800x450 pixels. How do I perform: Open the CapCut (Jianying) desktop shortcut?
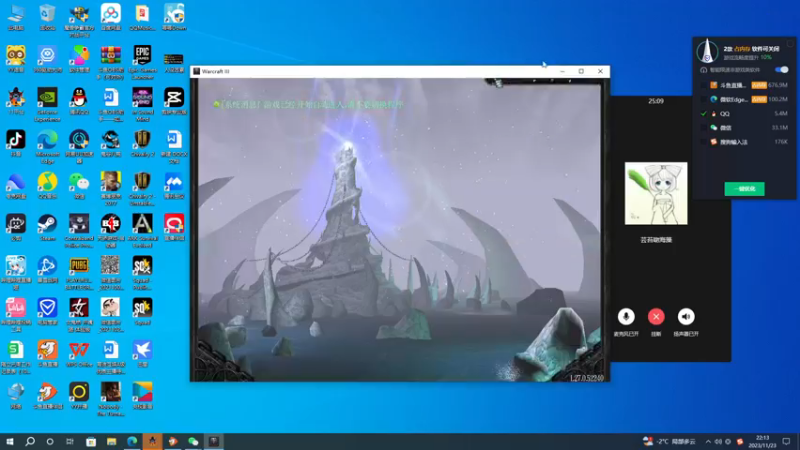(174, 101)
